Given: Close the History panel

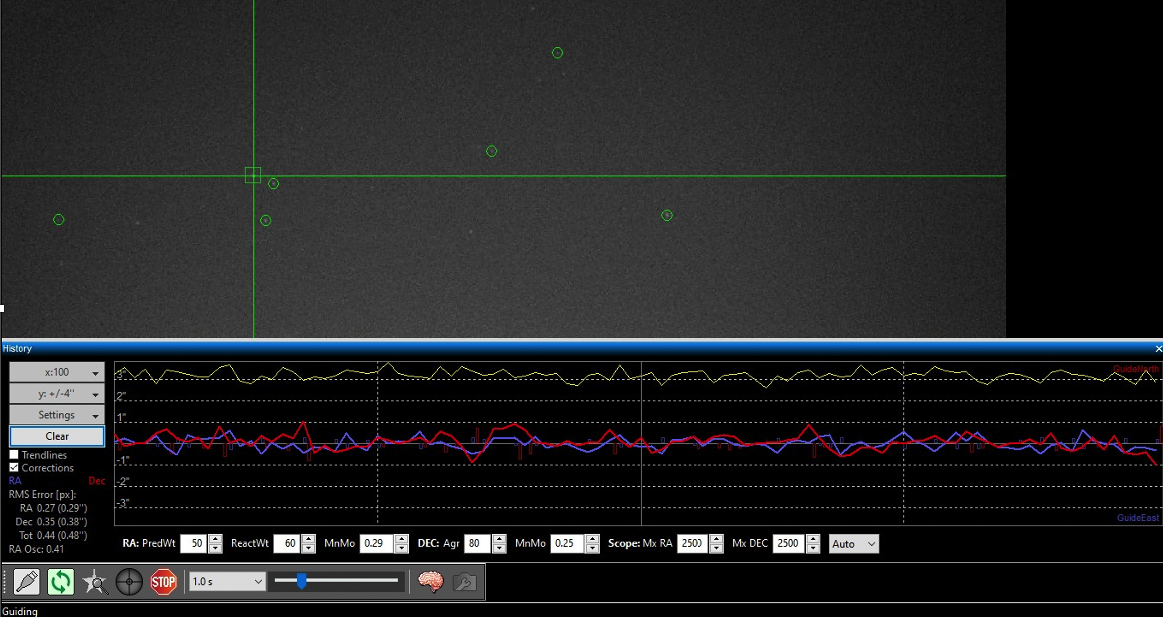Looking at the screenshot, I should tap(1158, 349).
